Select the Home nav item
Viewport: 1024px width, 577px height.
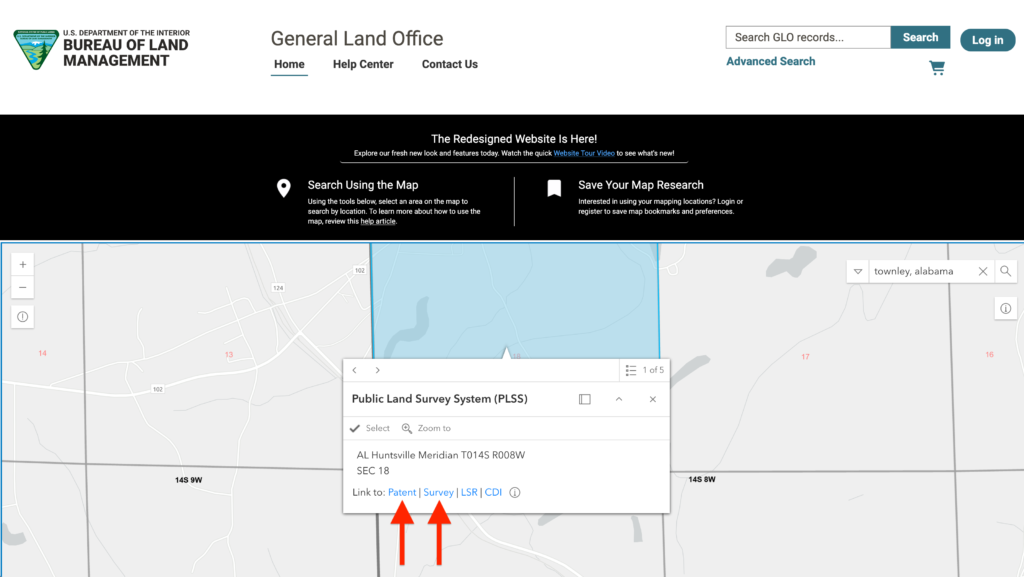point(289,64)
